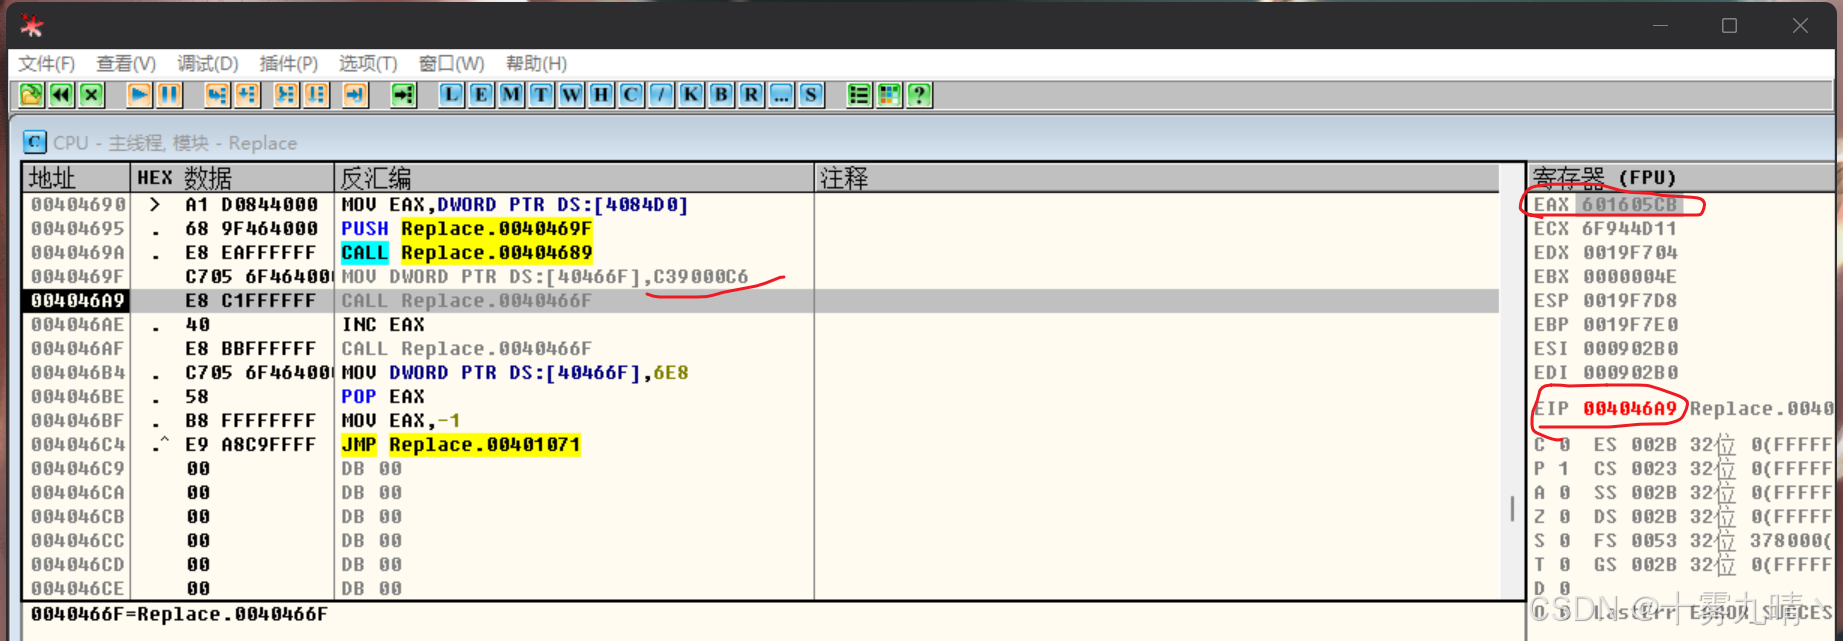Show the References window (R icon)

click(751, 95)
